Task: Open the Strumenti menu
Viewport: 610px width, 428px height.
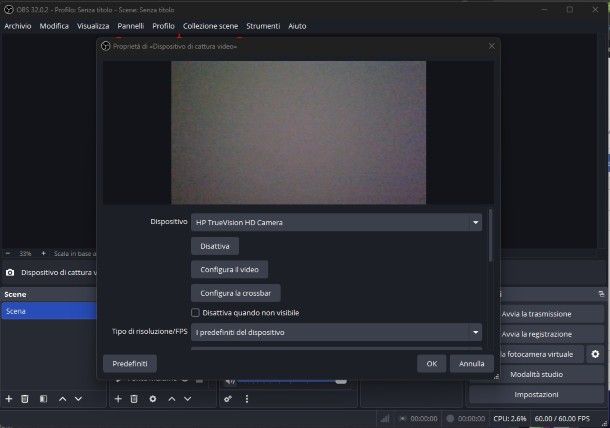Action: point(263,26)
